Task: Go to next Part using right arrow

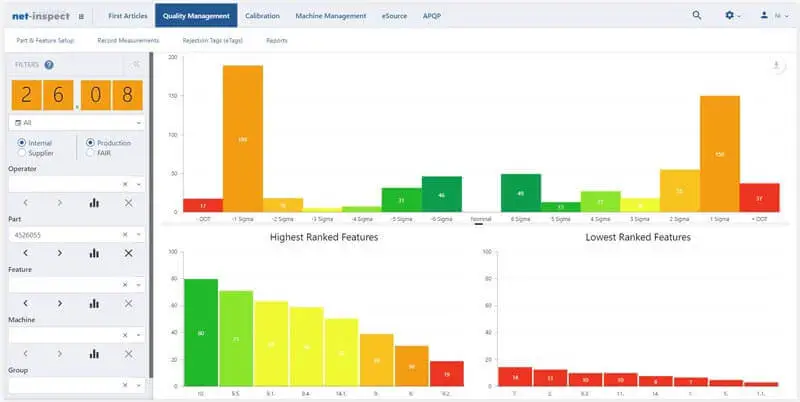Action: coord(59,253)
